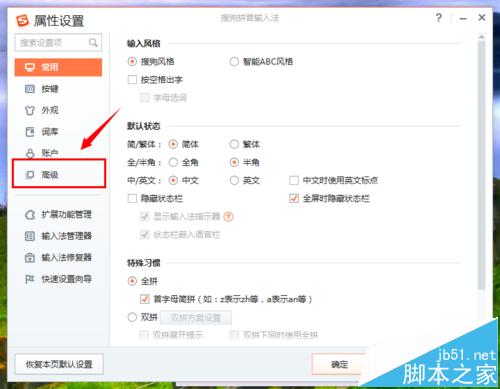Toggle the 双拼展开提示 checkbox

click(144, 335)
